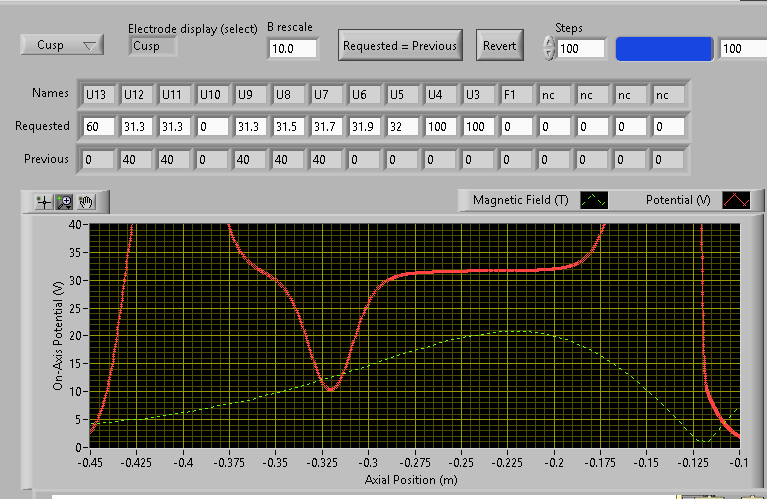Click the Steps numeric input field
Image resolution: width=767 pixels, height=499 pixels.
582,48
